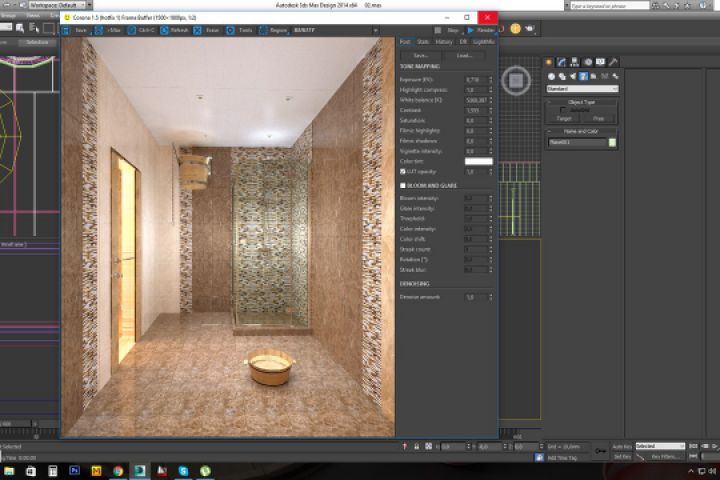Image resolution: width=720 pixels, height=480 pixels.
Task: Click the yellow teapot render icon in main toolbar
Action: point(516,28)
